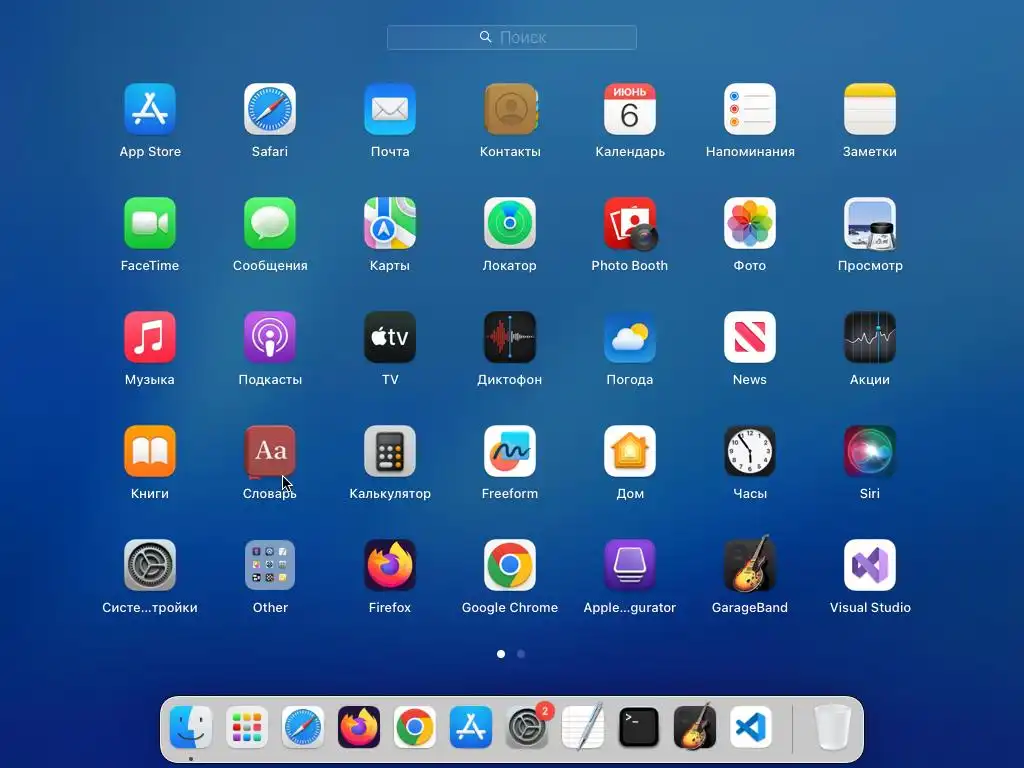
Task: Open Сообщения messages app
Action: point(270,223)
